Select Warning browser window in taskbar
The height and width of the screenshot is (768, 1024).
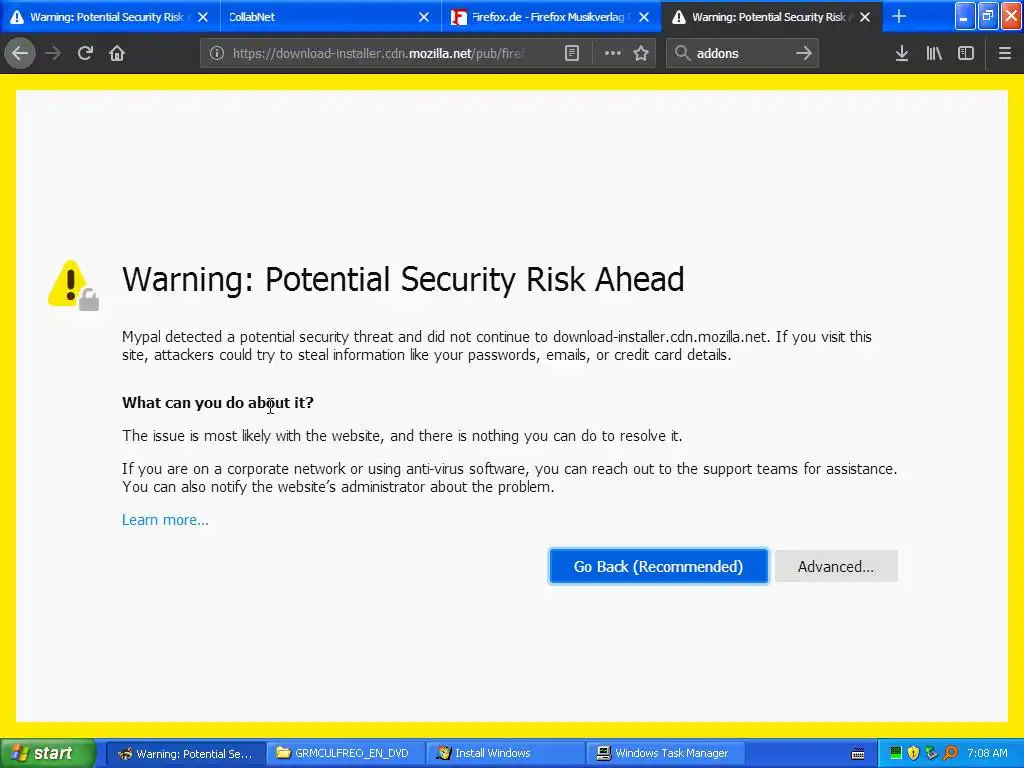[x=185, y=753]
